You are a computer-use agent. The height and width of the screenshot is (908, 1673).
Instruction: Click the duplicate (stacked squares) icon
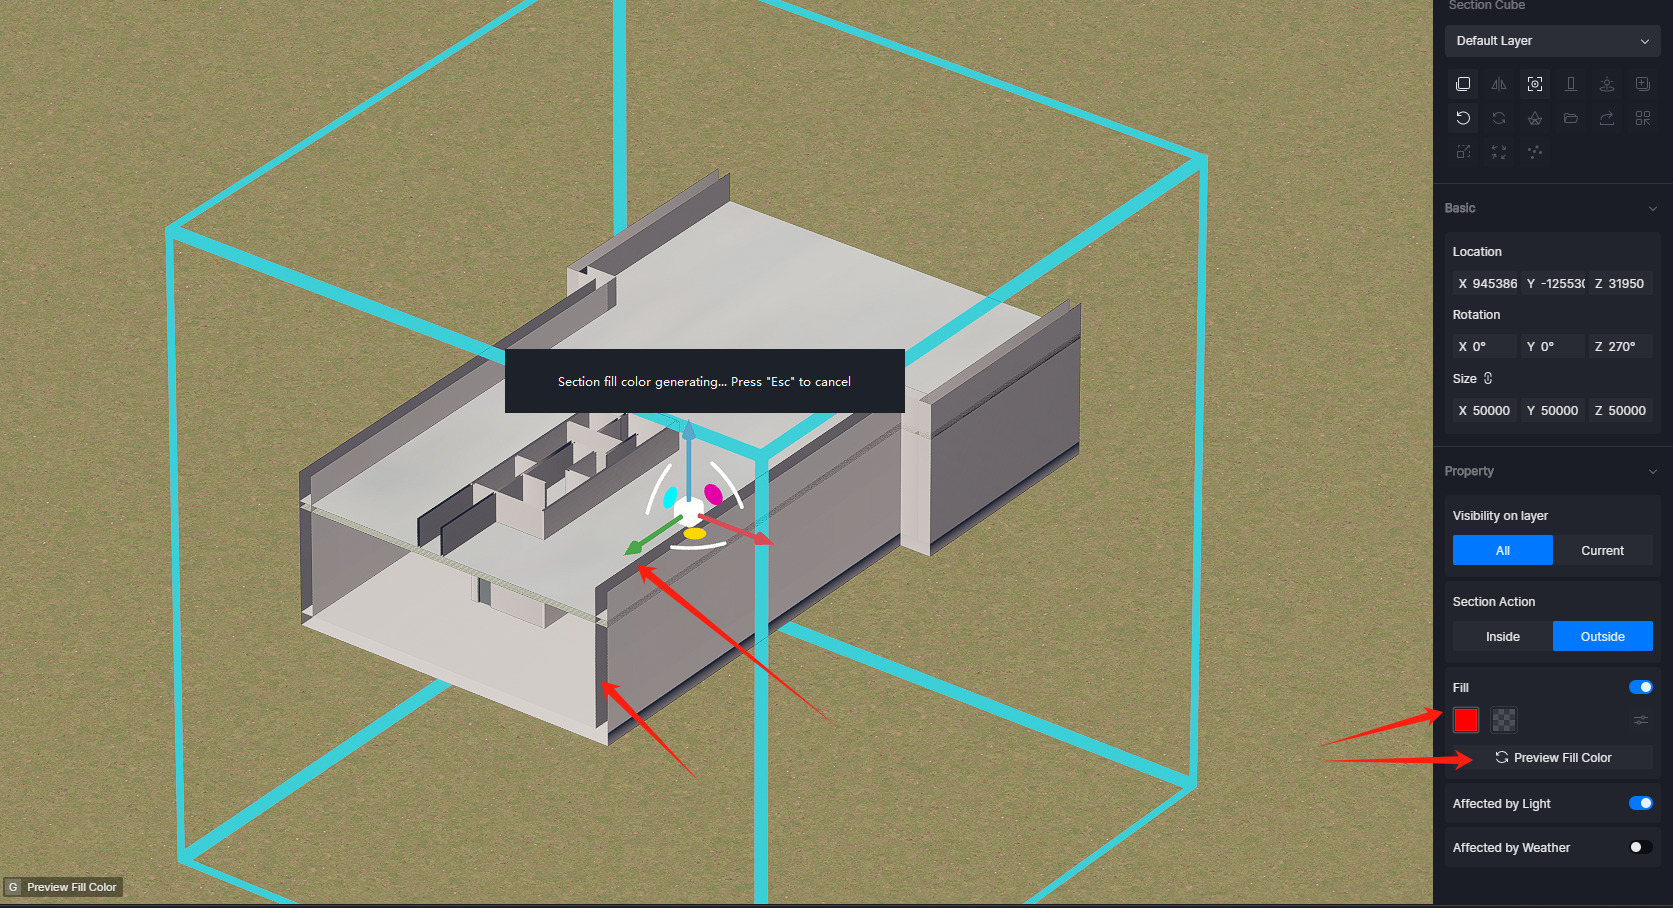(x=1463, y=84)
